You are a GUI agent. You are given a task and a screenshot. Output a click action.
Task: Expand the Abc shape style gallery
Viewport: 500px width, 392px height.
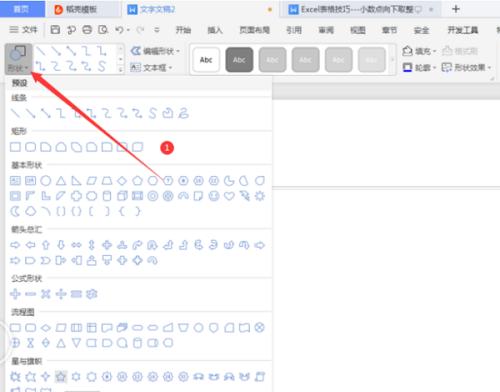(392, 59)
